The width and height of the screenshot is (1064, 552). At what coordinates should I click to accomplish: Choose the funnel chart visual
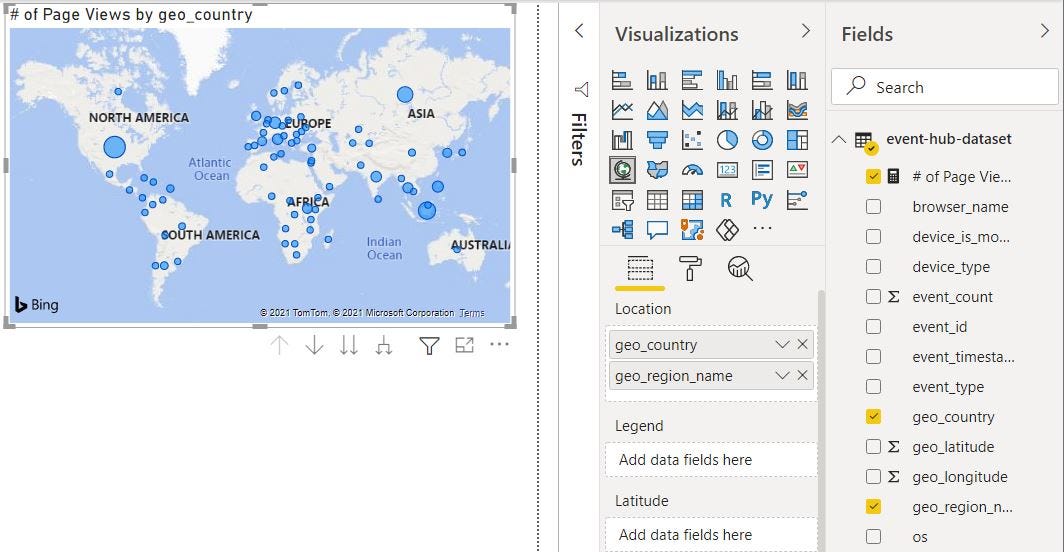[657, 140]
